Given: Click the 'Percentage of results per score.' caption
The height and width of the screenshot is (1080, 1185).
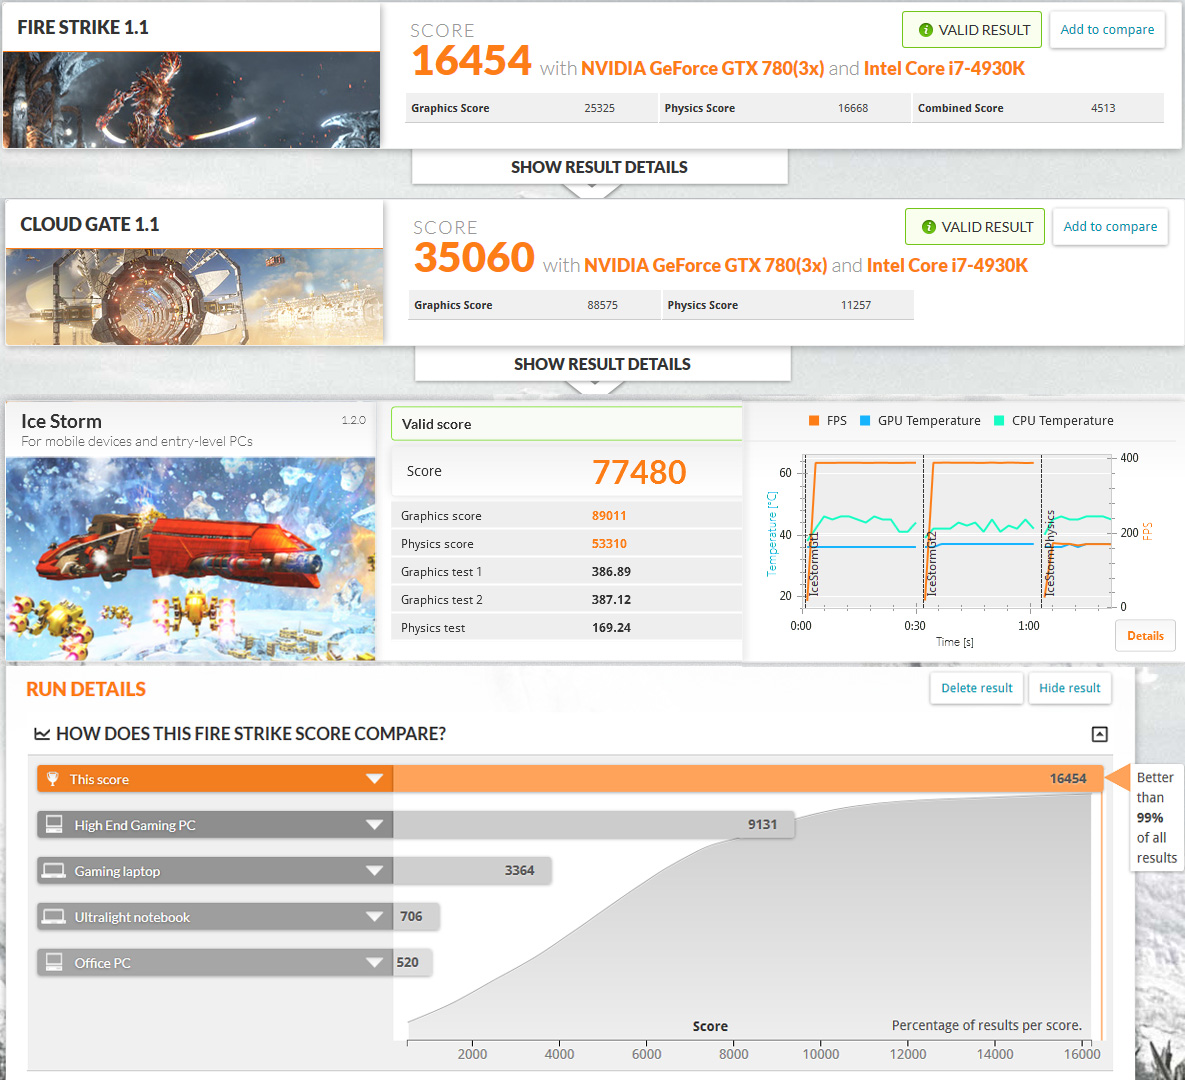Looking at the screenshot, I should coord(986,1025).
